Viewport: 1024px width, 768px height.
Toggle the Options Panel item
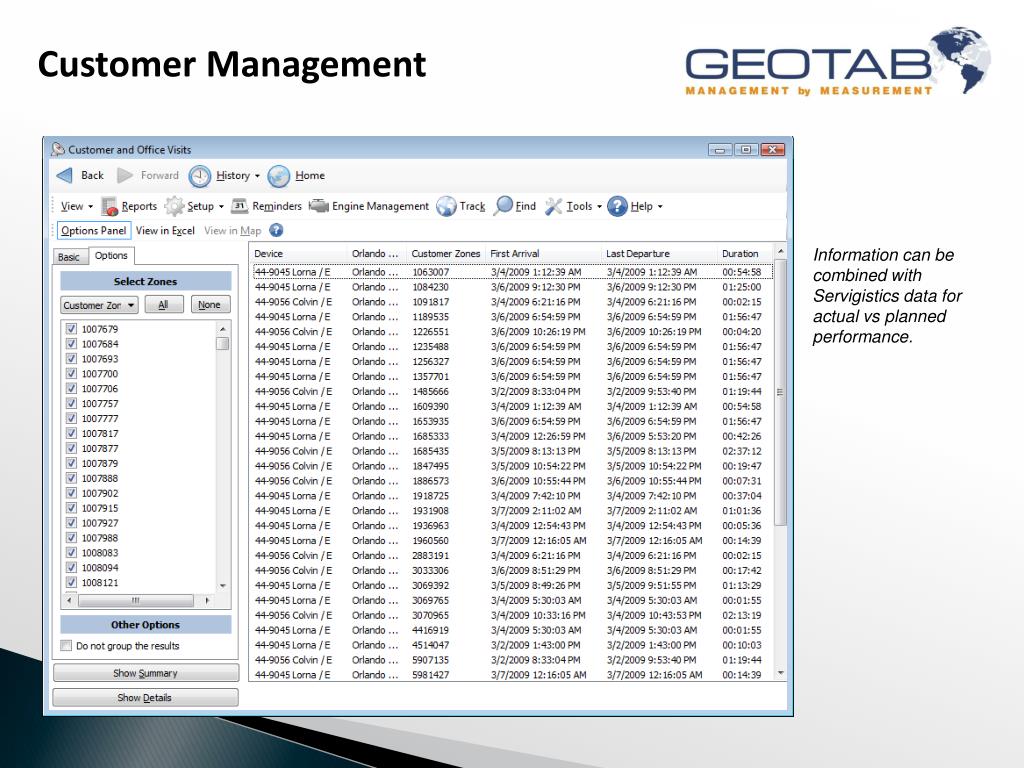click(94, 231)
